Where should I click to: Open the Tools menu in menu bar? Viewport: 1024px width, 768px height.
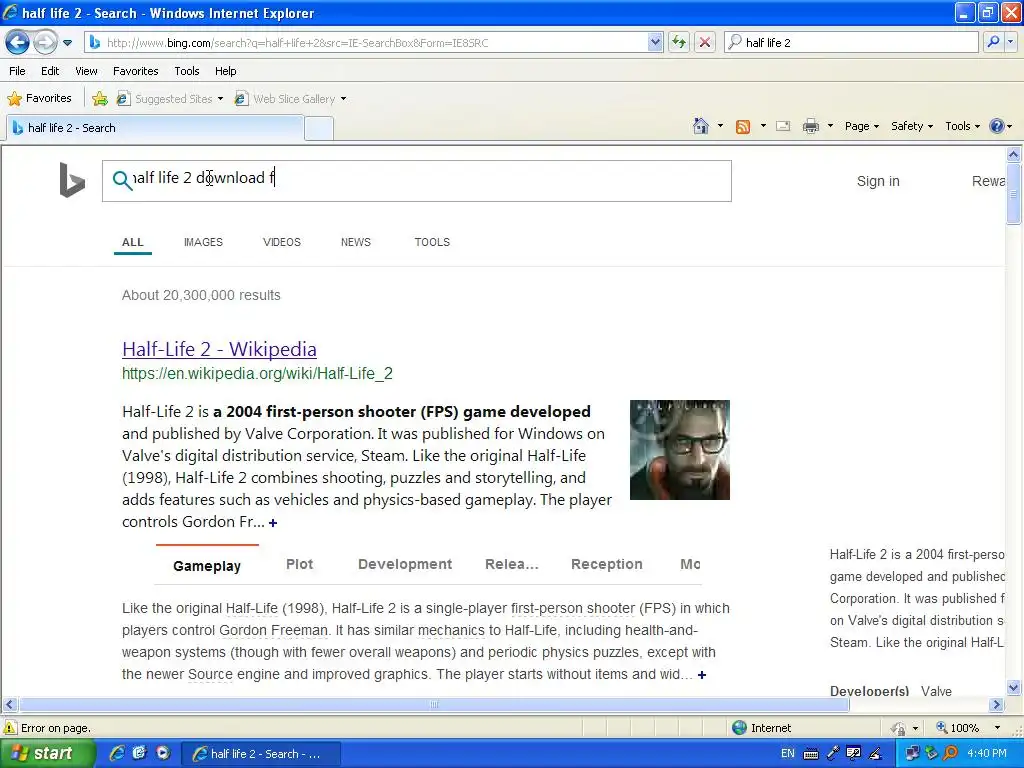click(187, 71)
